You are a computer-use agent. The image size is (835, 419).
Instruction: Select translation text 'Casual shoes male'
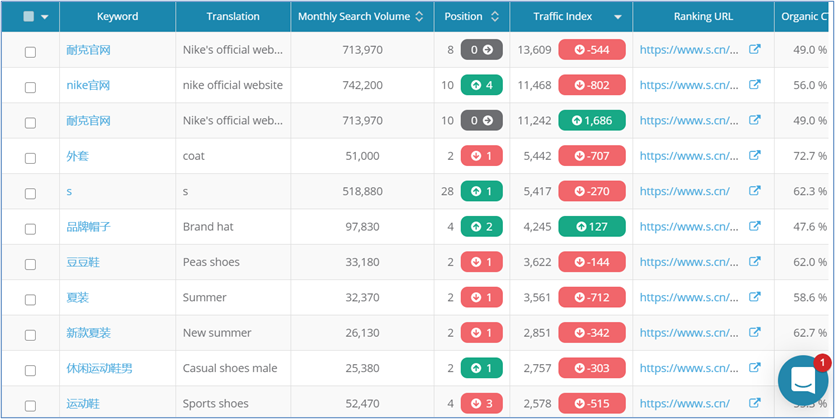pyautogui.click(x=230, y=368)
